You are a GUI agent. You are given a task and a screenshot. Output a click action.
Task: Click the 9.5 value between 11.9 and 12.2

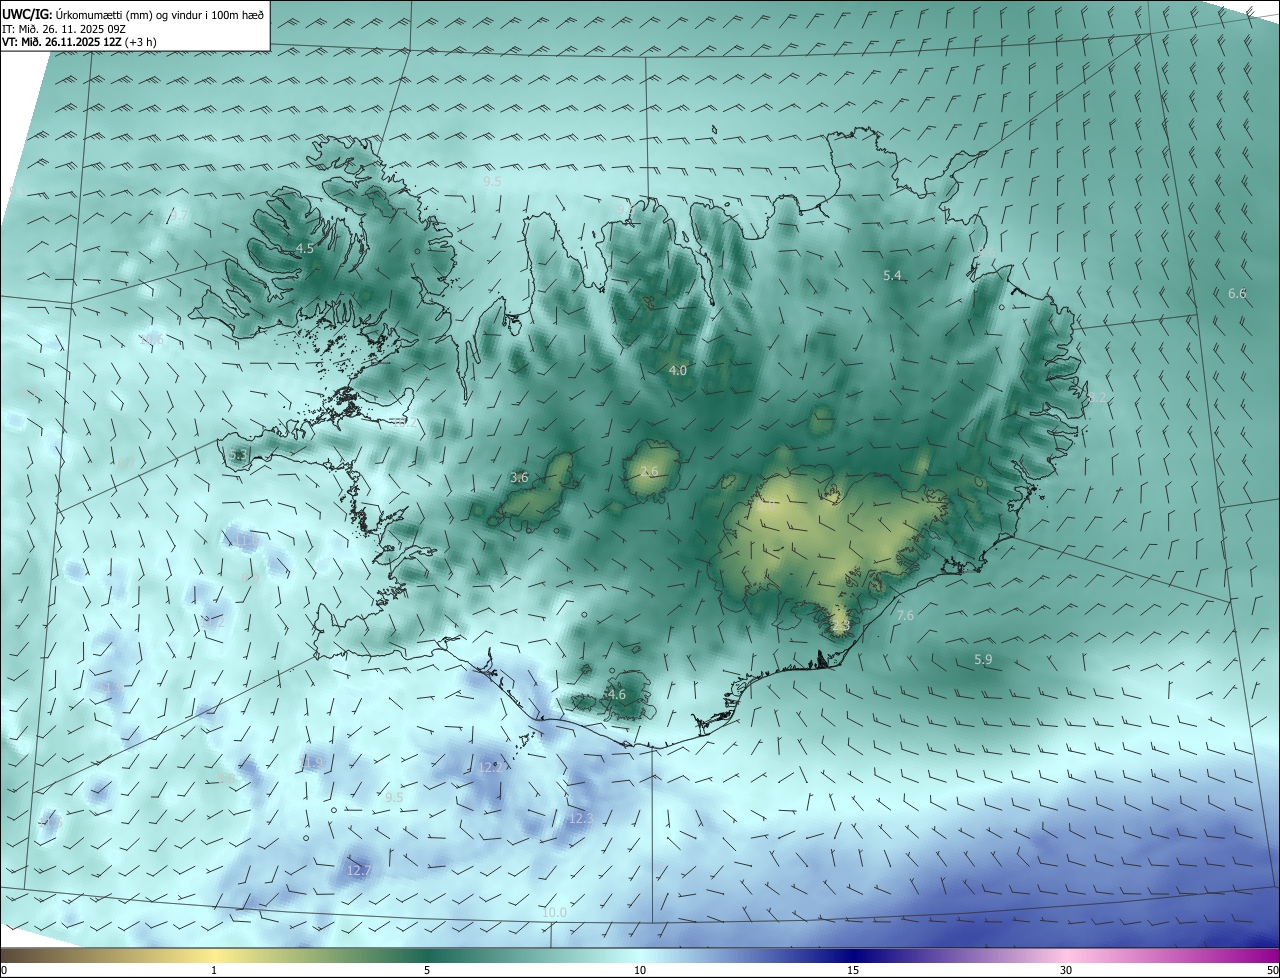click(x=394, y=797)
